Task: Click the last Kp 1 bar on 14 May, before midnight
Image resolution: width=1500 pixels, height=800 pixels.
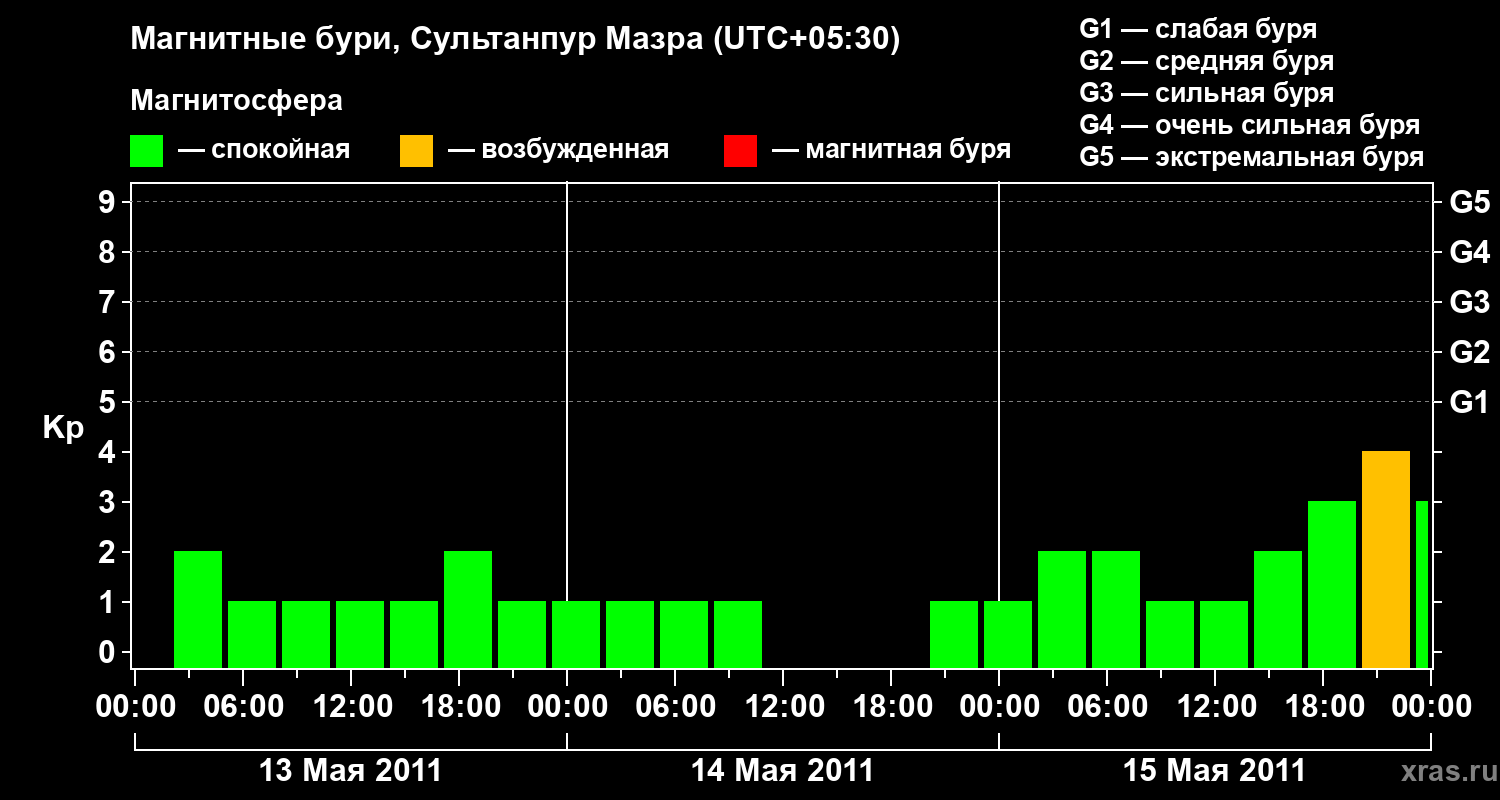Action: [954, 635]
